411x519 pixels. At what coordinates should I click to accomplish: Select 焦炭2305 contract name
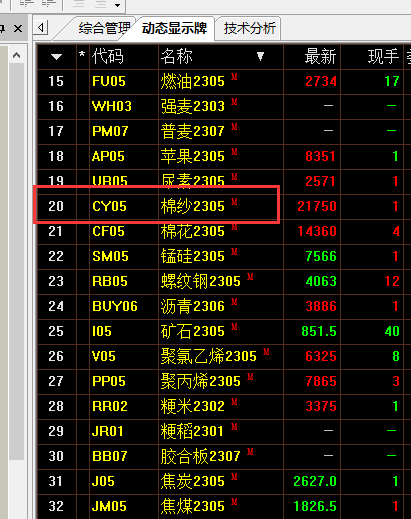[193, 481]
